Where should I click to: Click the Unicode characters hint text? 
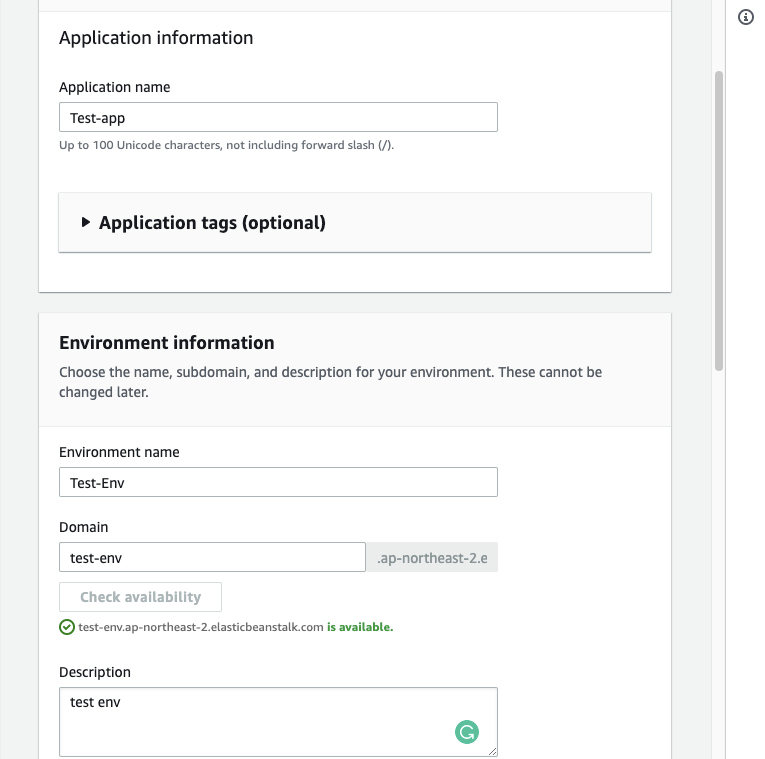(x=226, y=145)
